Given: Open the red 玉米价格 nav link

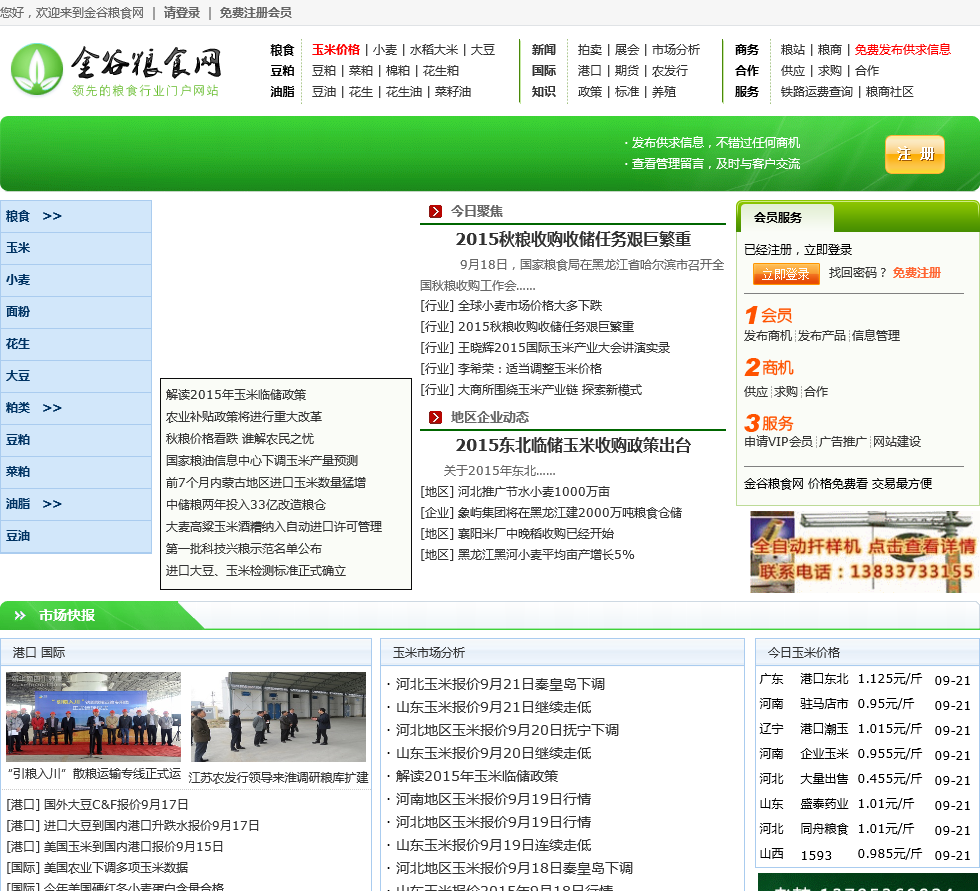Looking at the screenshot, I should pos(336,50).
